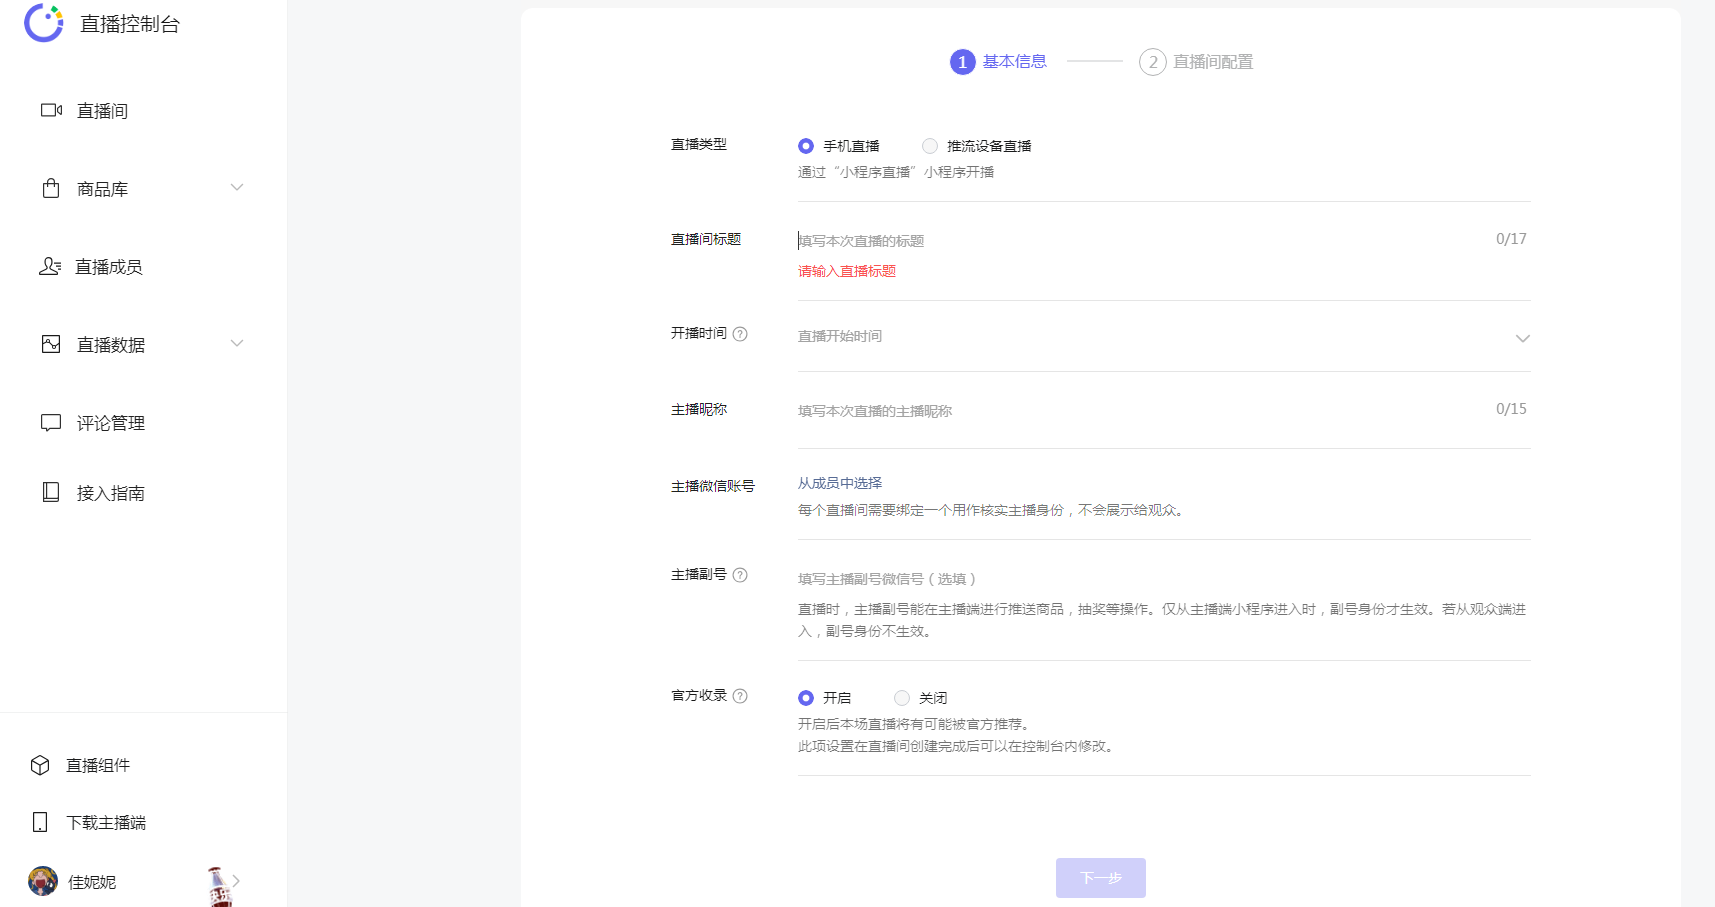
Task: Click the hint starting 直播时，主播副号能在主播端
Action: tap(1162, 620)
